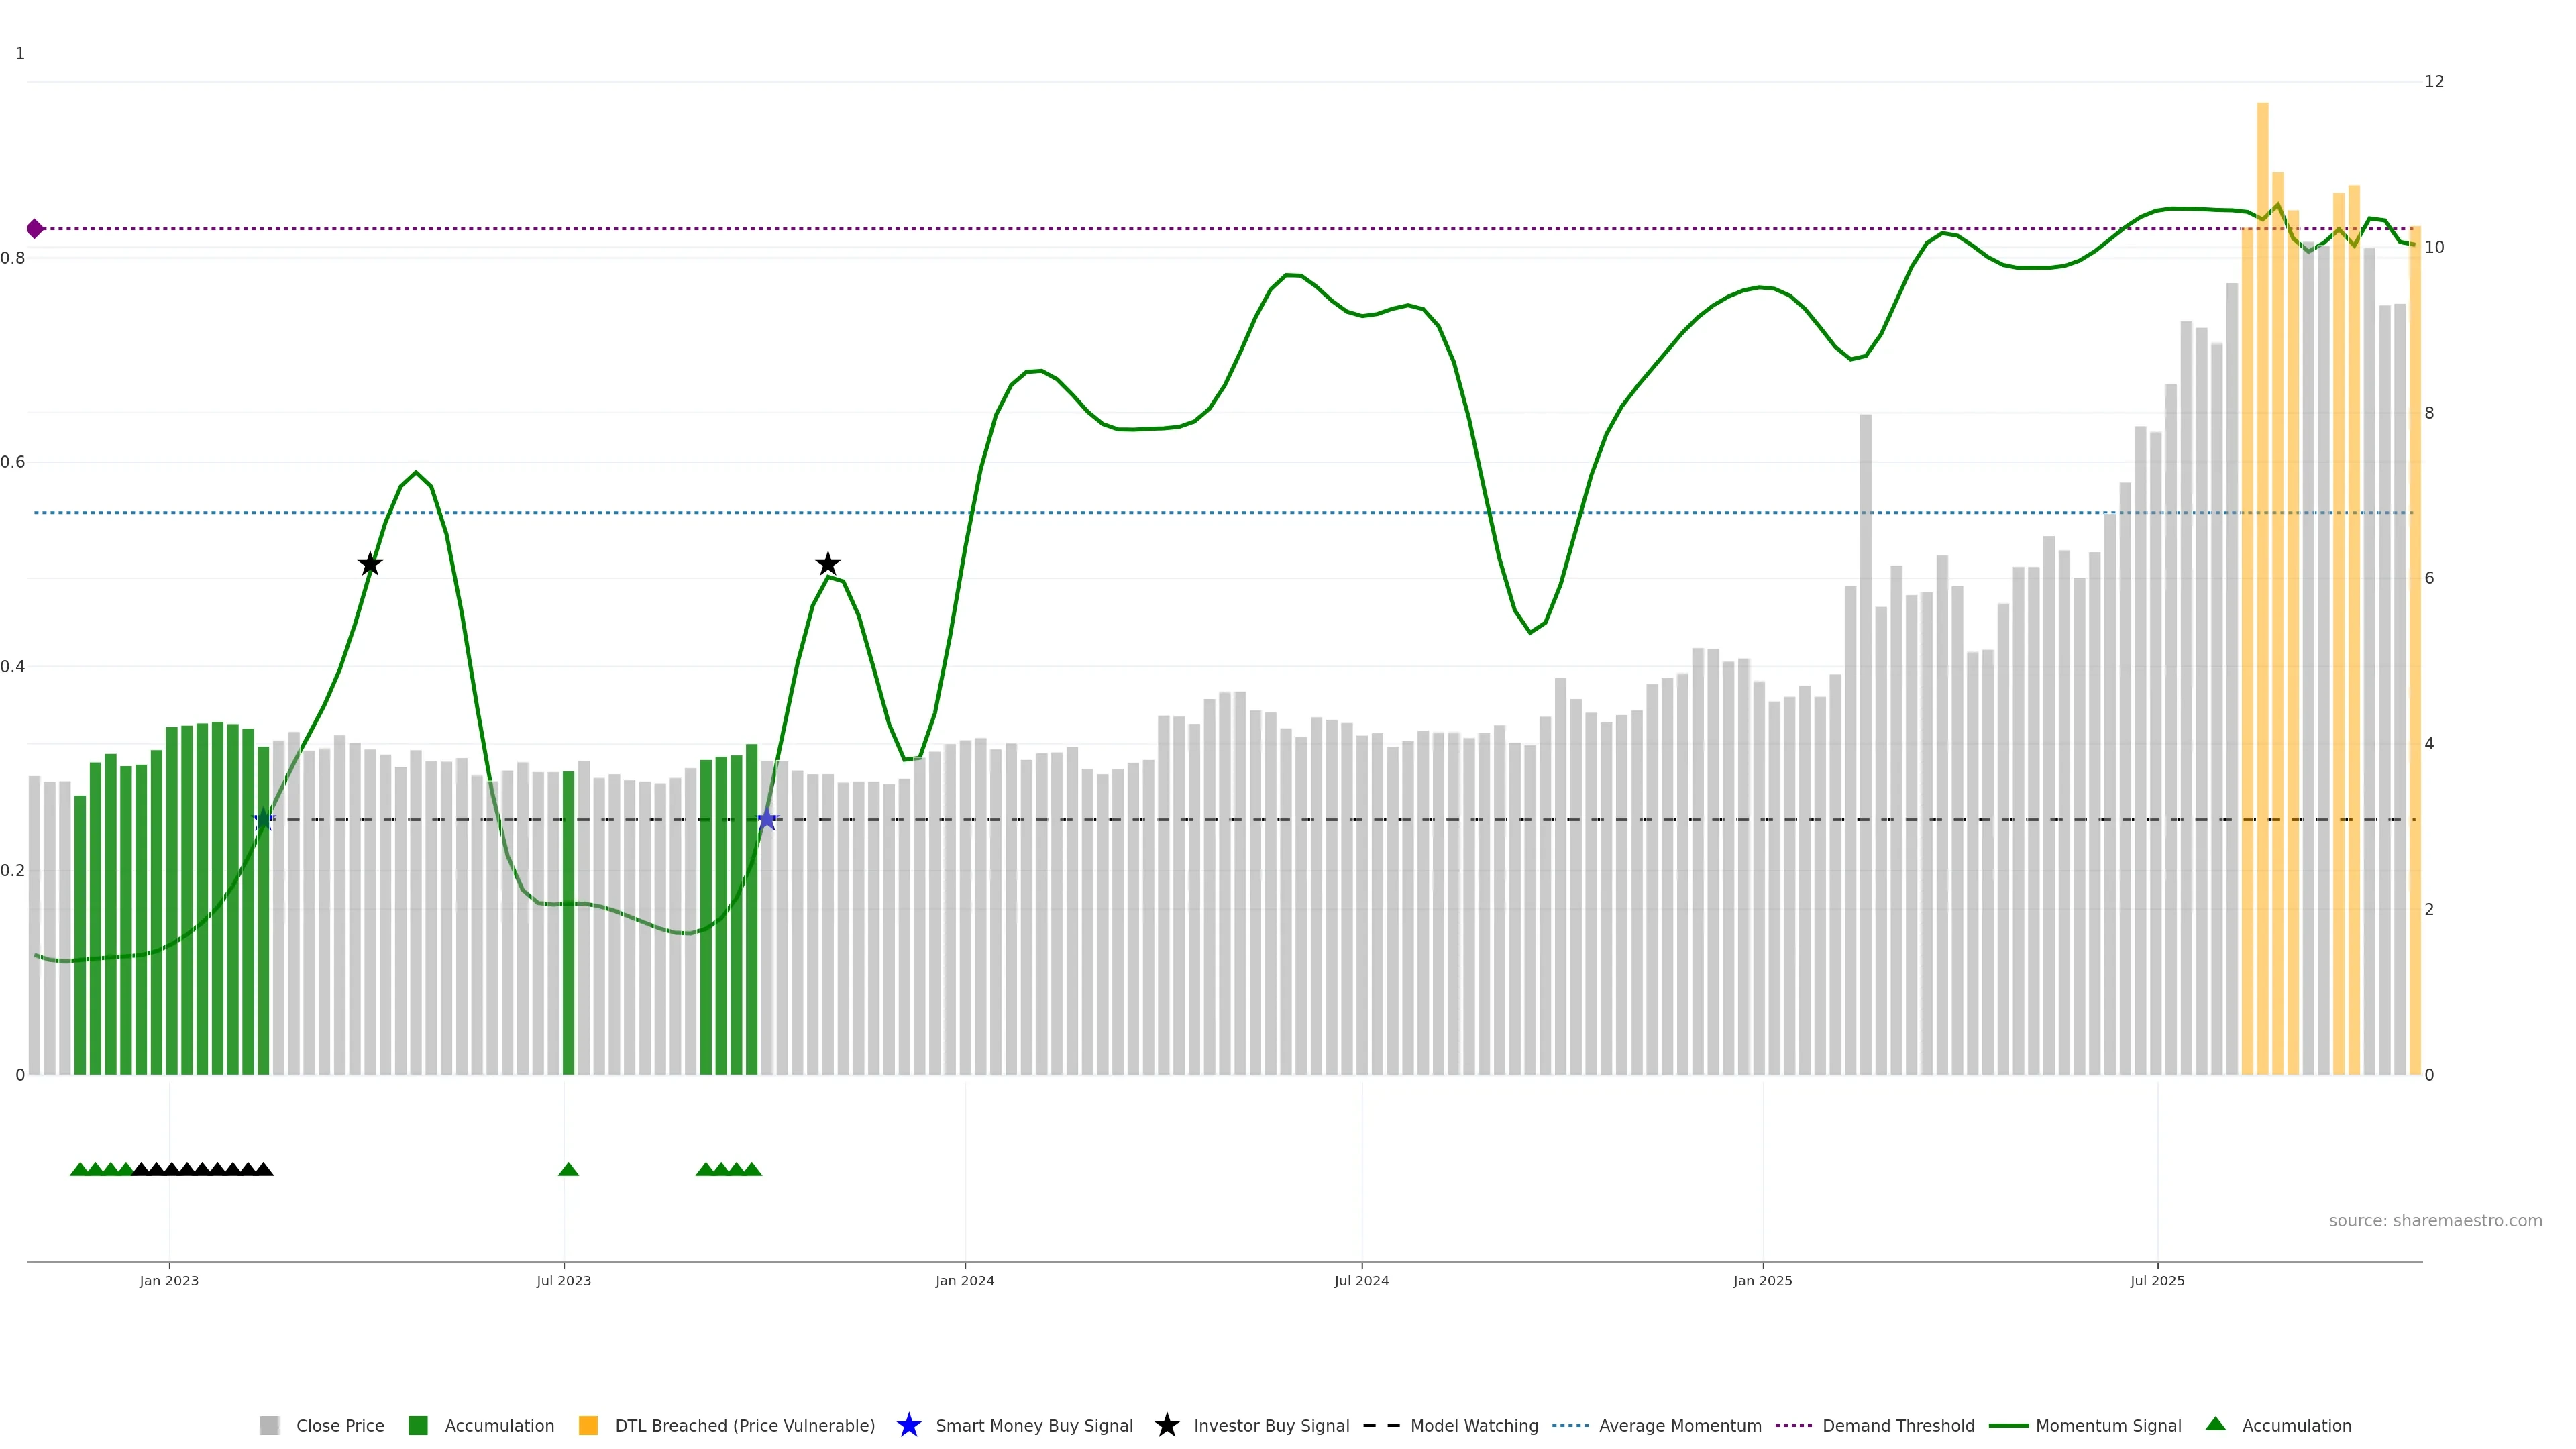Click green accumulation triangle near Jul 2023
The width and height of the screenshot is (2576, 1449).
pyautogui.click(x=568, y=1169)
